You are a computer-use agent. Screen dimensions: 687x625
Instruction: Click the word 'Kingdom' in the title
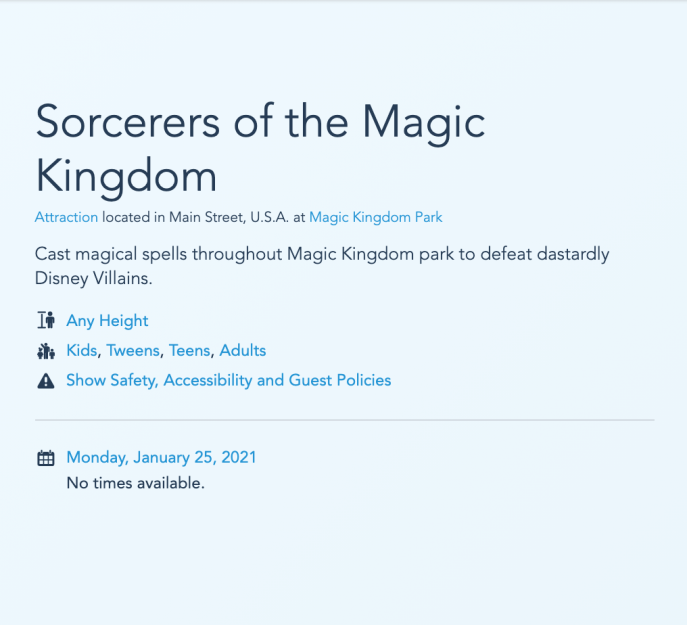point(126,177)
